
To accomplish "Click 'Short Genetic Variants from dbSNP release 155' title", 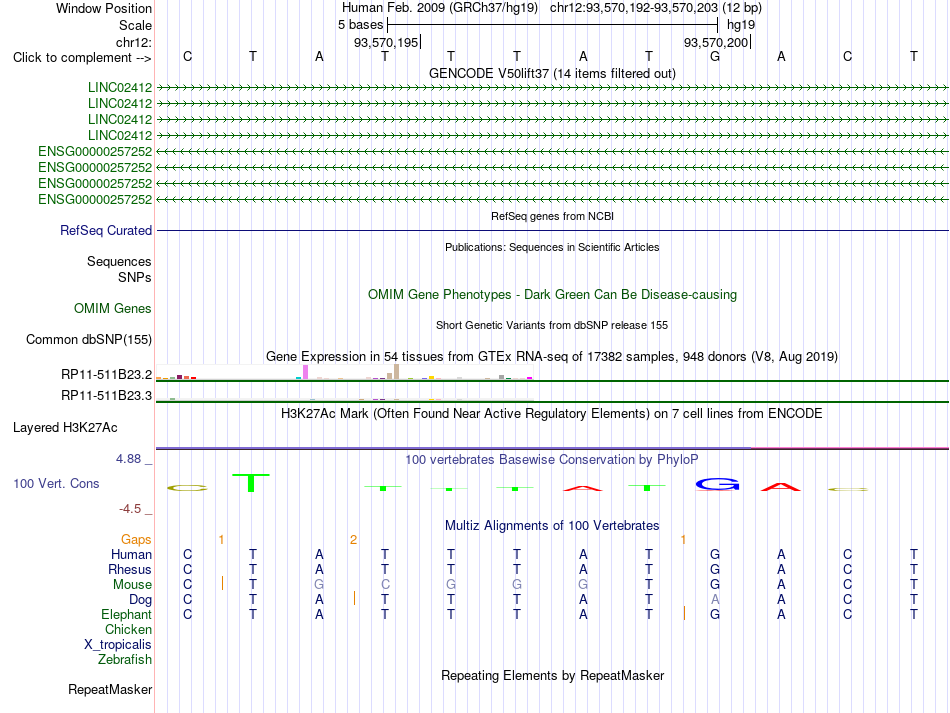I will [x=552, y=325].
